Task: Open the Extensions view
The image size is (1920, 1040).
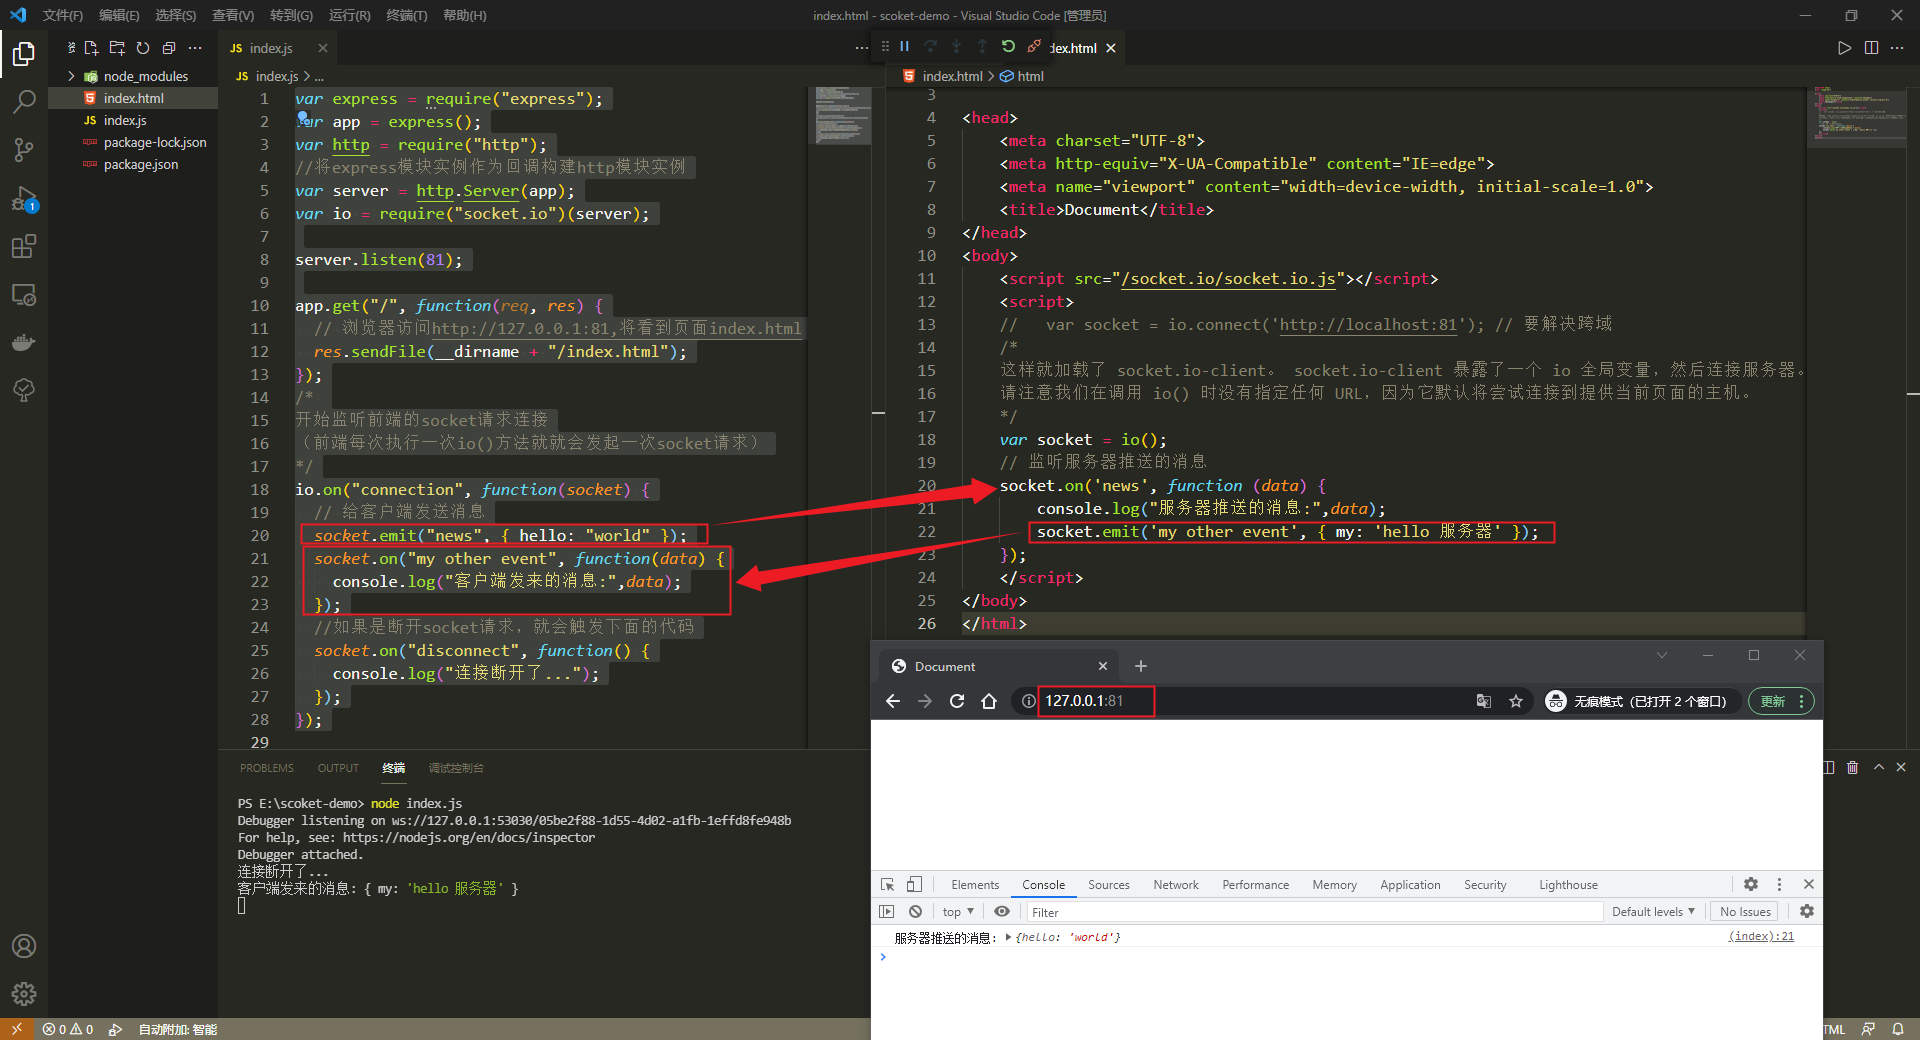Action: tap(24, 246)
